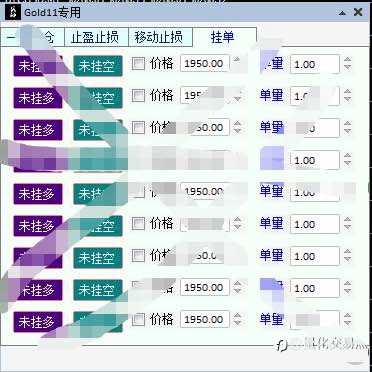The height and width of the screenshot is (372, 372).
Task: Tick the checkbox in the first order row
Action: pyautogui.click(x=138, y=63)
